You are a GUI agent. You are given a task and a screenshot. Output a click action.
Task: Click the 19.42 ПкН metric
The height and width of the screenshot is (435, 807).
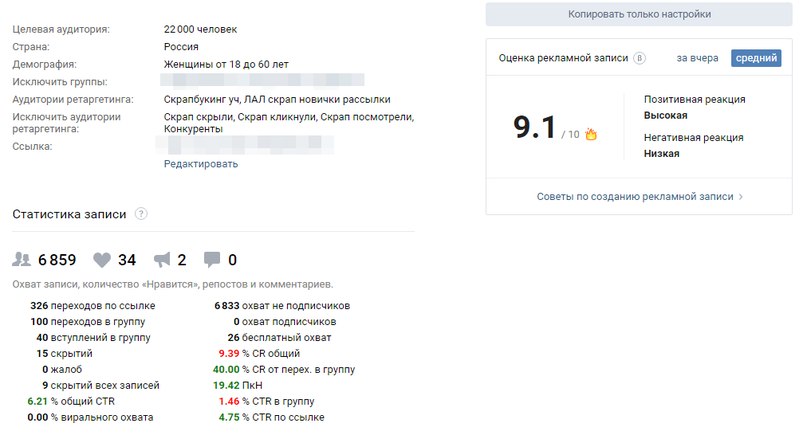[x=238, y=386]
